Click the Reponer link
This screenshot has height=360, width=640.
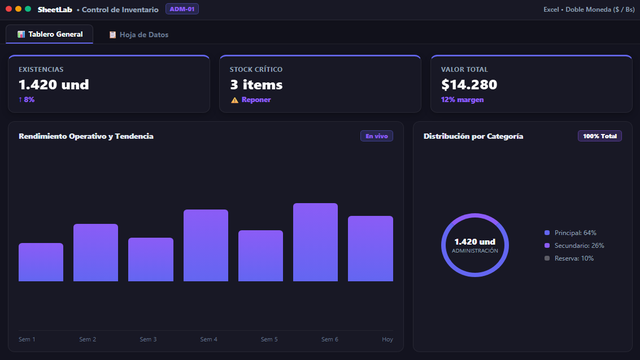click(x=256, y=100)
